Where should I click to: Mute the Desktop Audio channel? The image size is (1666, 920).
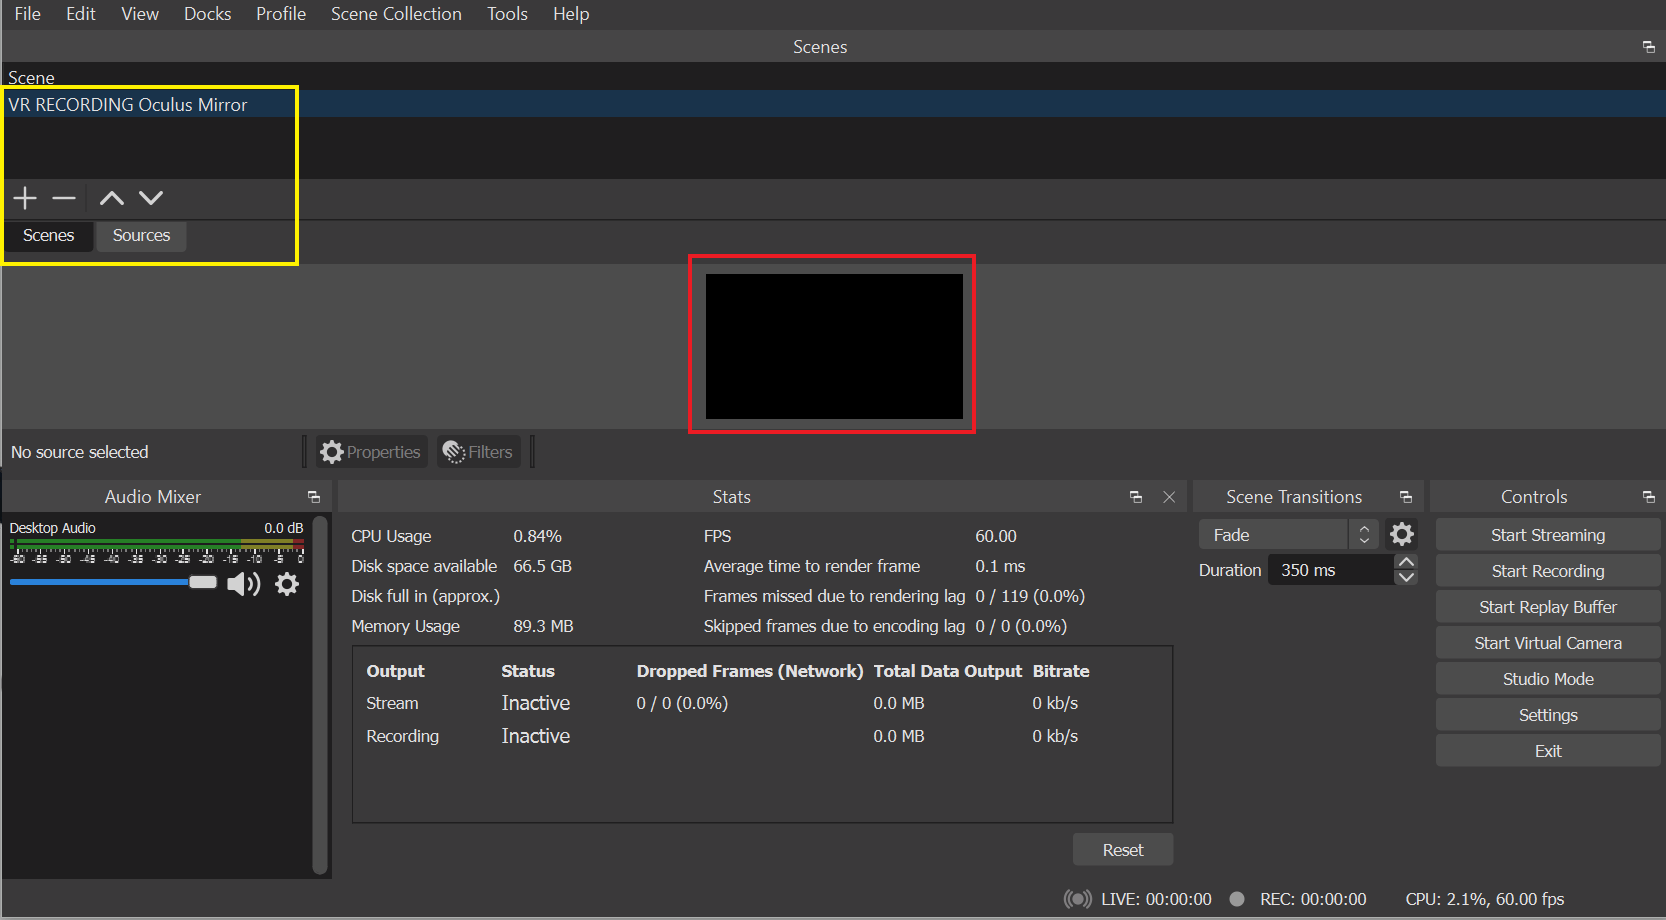coord(242,584)
